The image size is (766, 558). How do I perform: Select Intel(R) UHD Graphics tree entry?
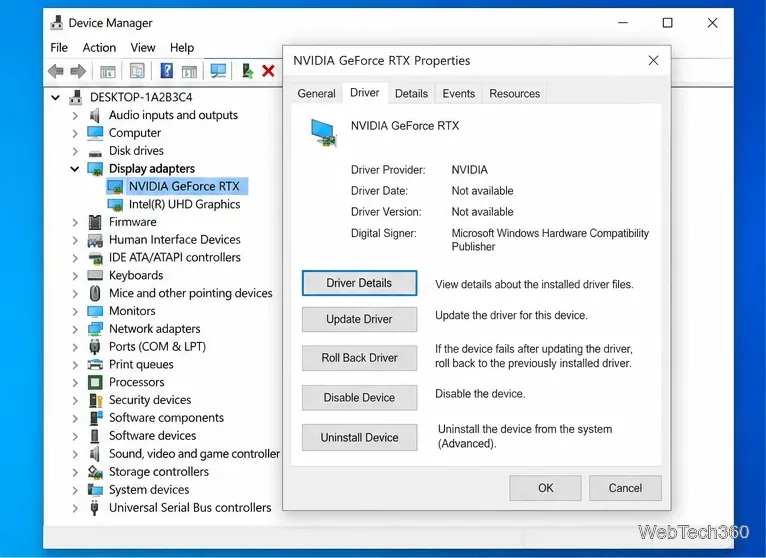184,204
